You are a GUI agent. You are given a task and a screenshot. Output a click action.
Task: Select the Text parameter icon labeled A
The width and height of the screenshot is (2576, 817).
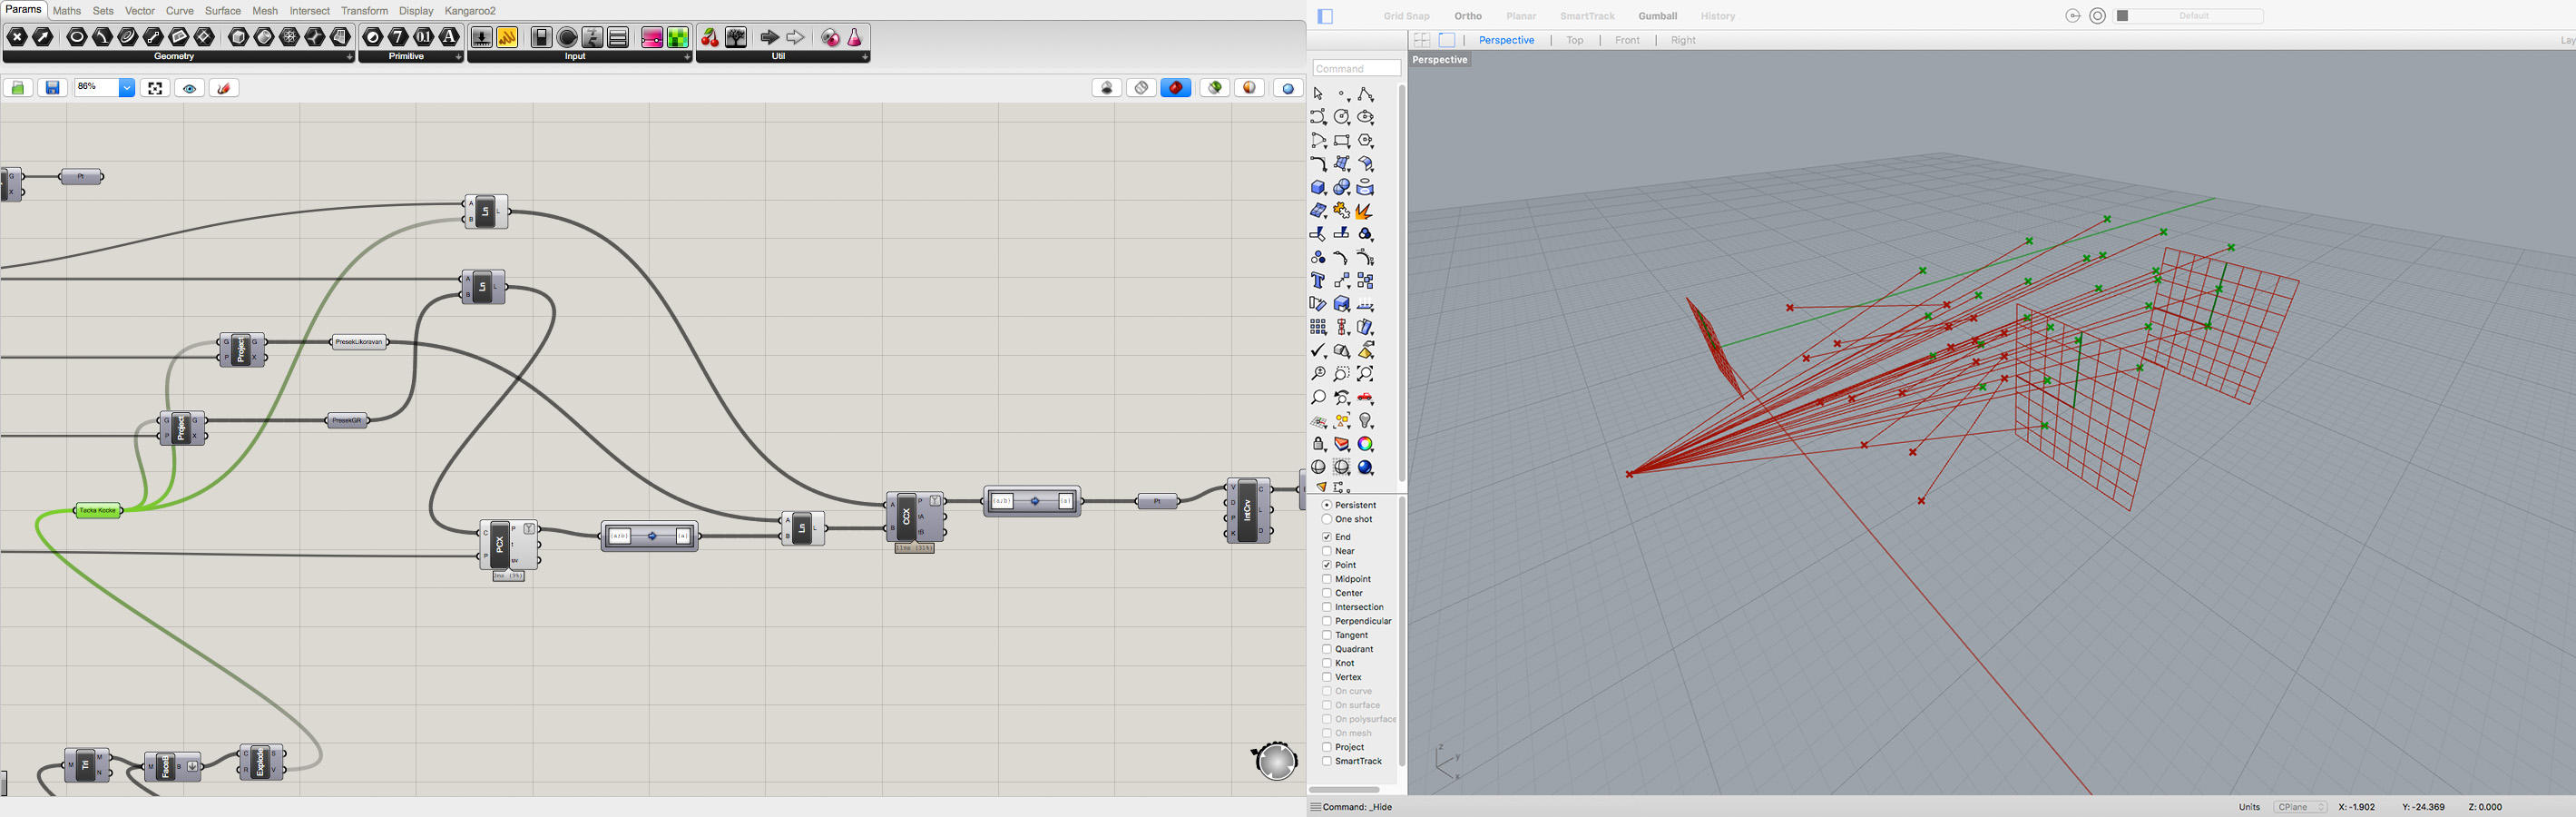[x=449, y=37]
